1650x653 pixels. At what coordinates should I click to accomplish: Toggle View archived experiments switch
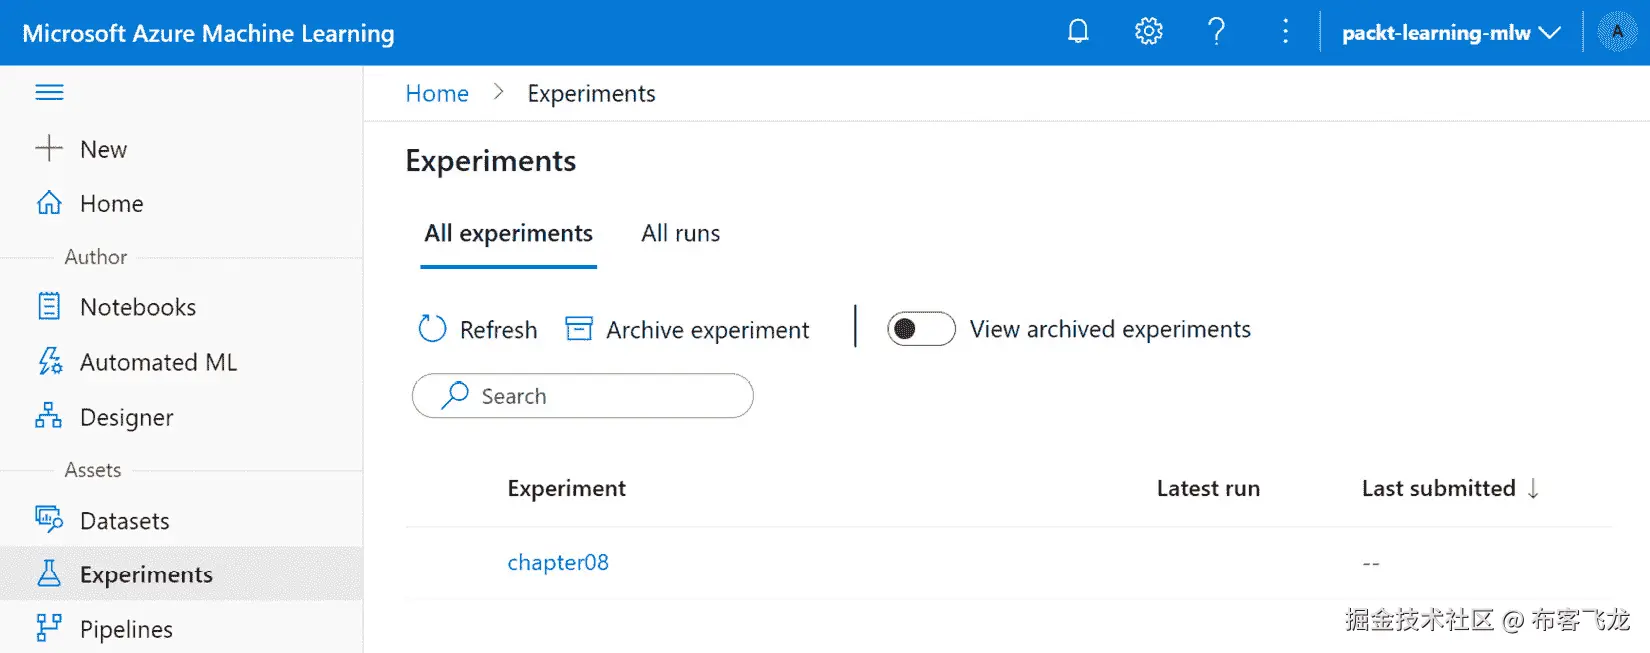tap(921, 329)
